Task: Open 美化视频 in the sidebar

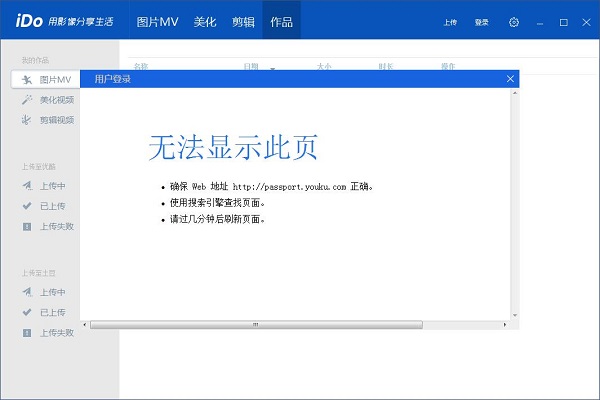Action: pos(56,99)
